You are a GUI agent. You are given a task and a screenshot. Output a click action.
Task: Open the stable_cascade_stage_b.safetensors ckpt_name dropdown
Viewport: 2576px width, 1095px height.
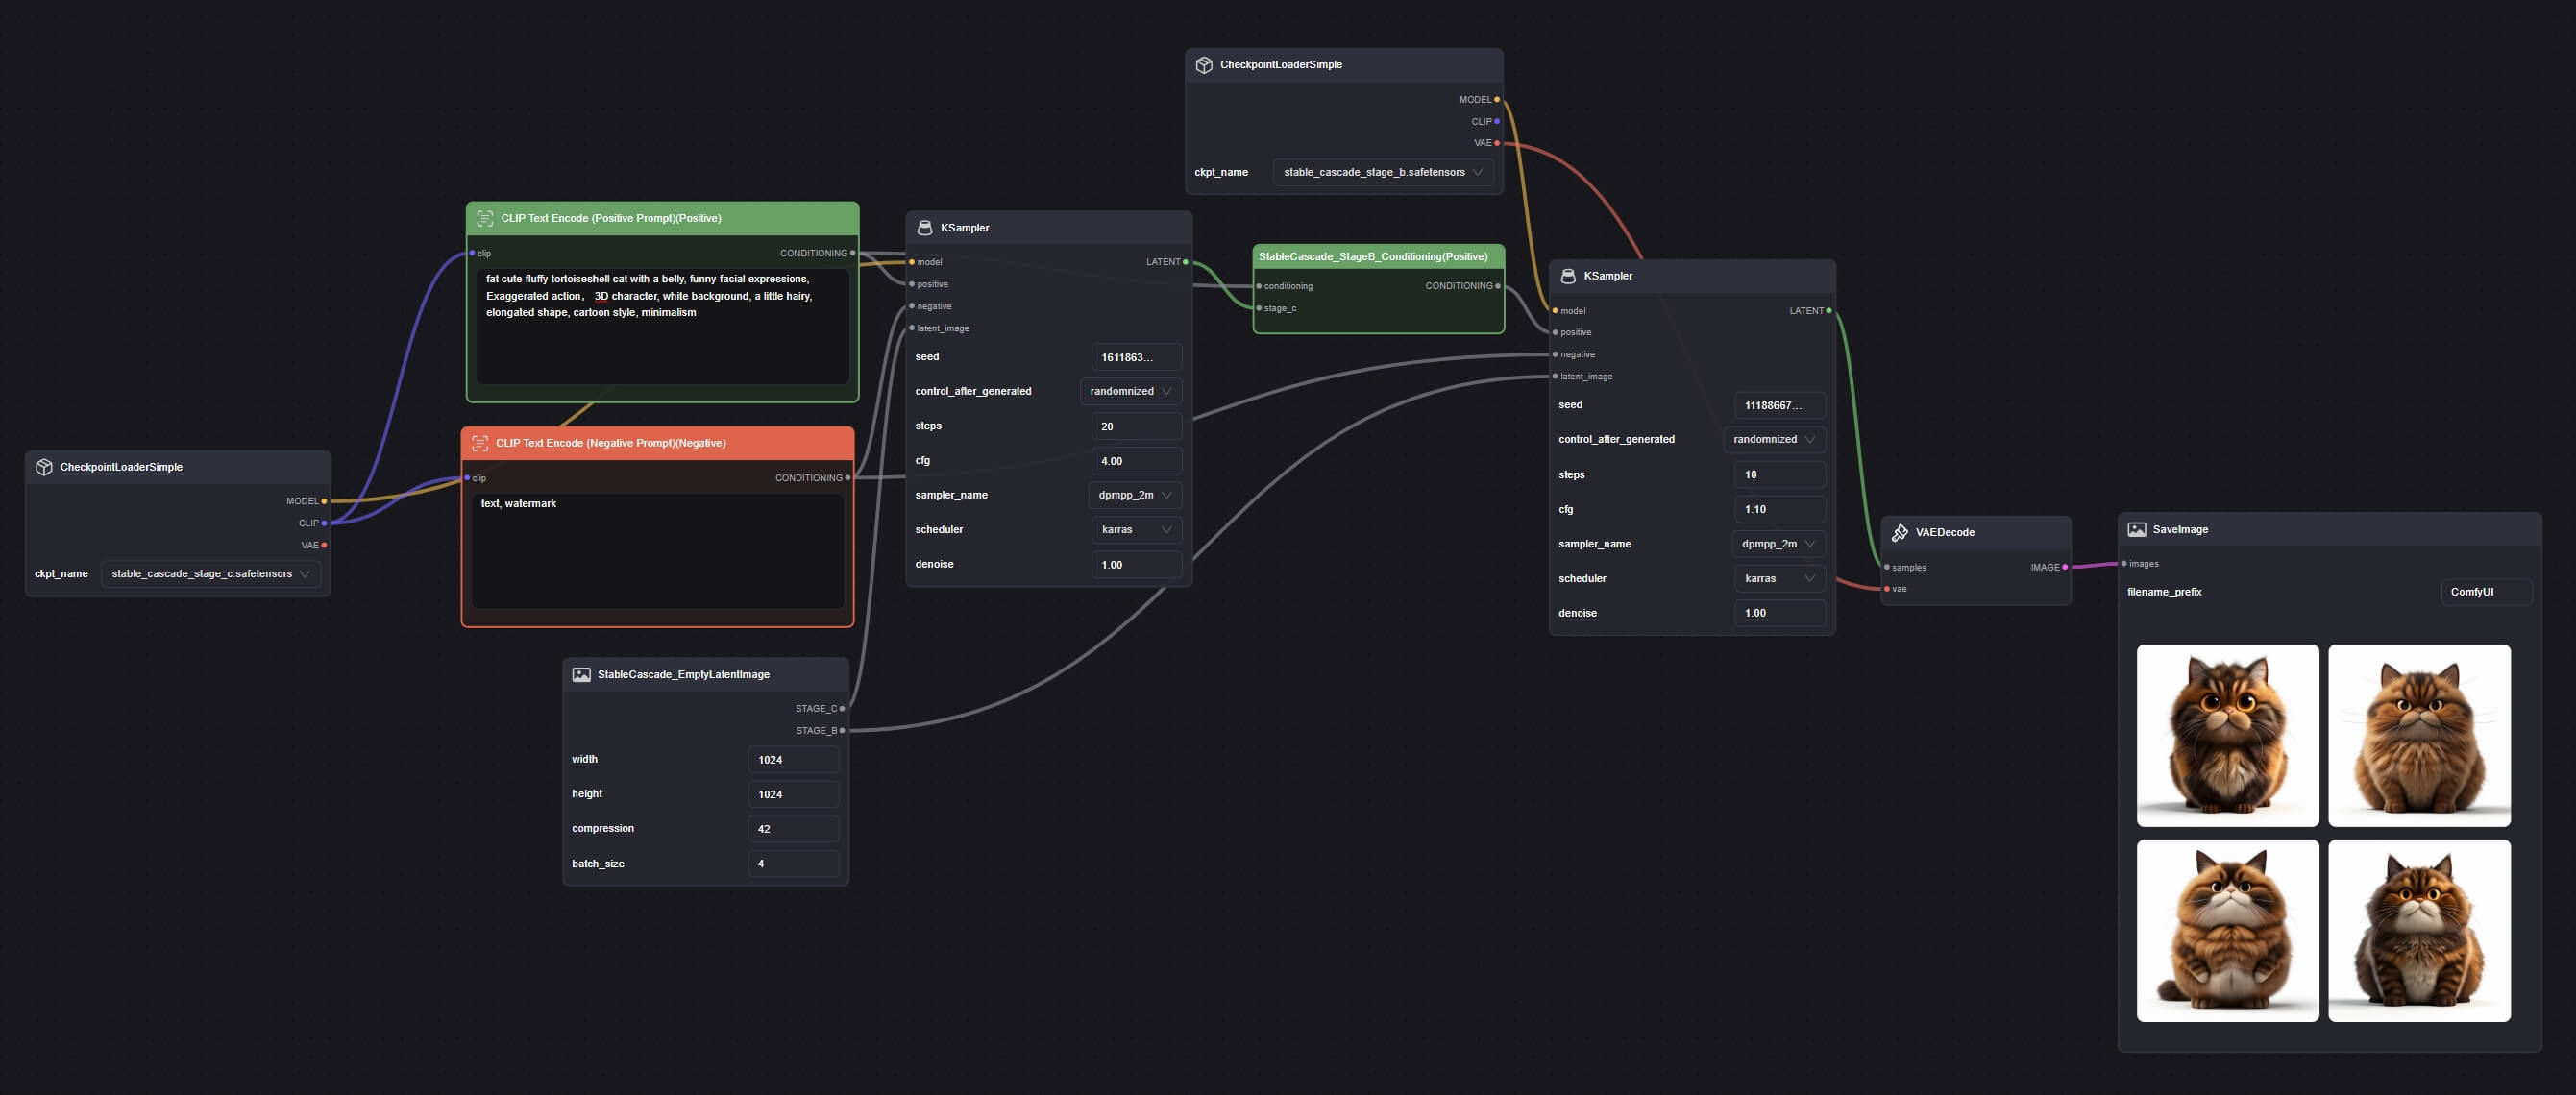tap(1384, 172)
